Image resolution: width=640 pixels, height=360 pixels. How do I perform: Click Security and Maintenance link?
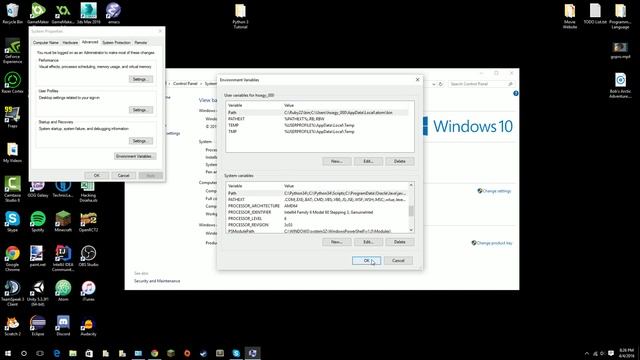coord(157,281)
